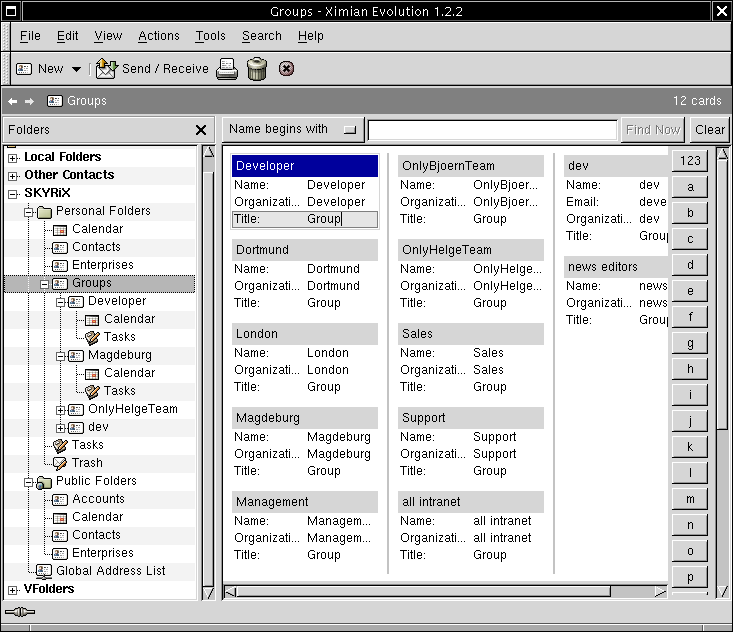Expand the dev folder node

(60, 428)
